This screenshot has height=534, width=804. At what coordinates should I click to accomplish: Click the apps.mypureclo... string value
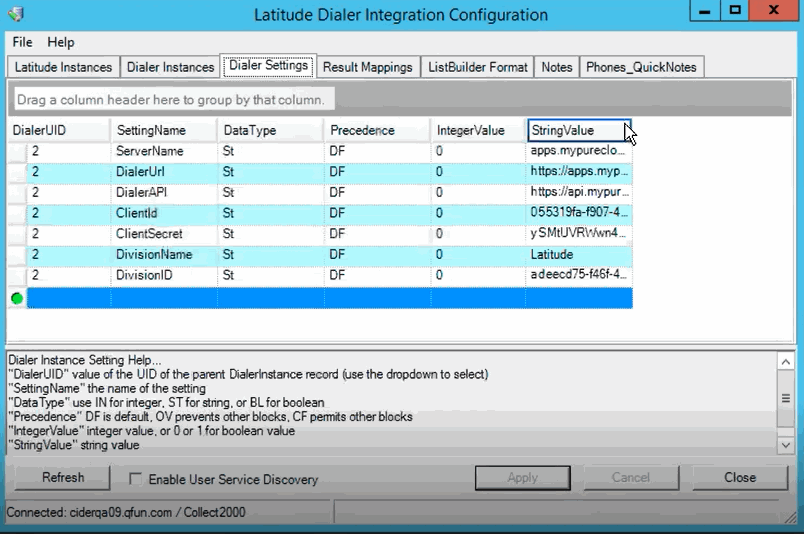click(579, 151)
